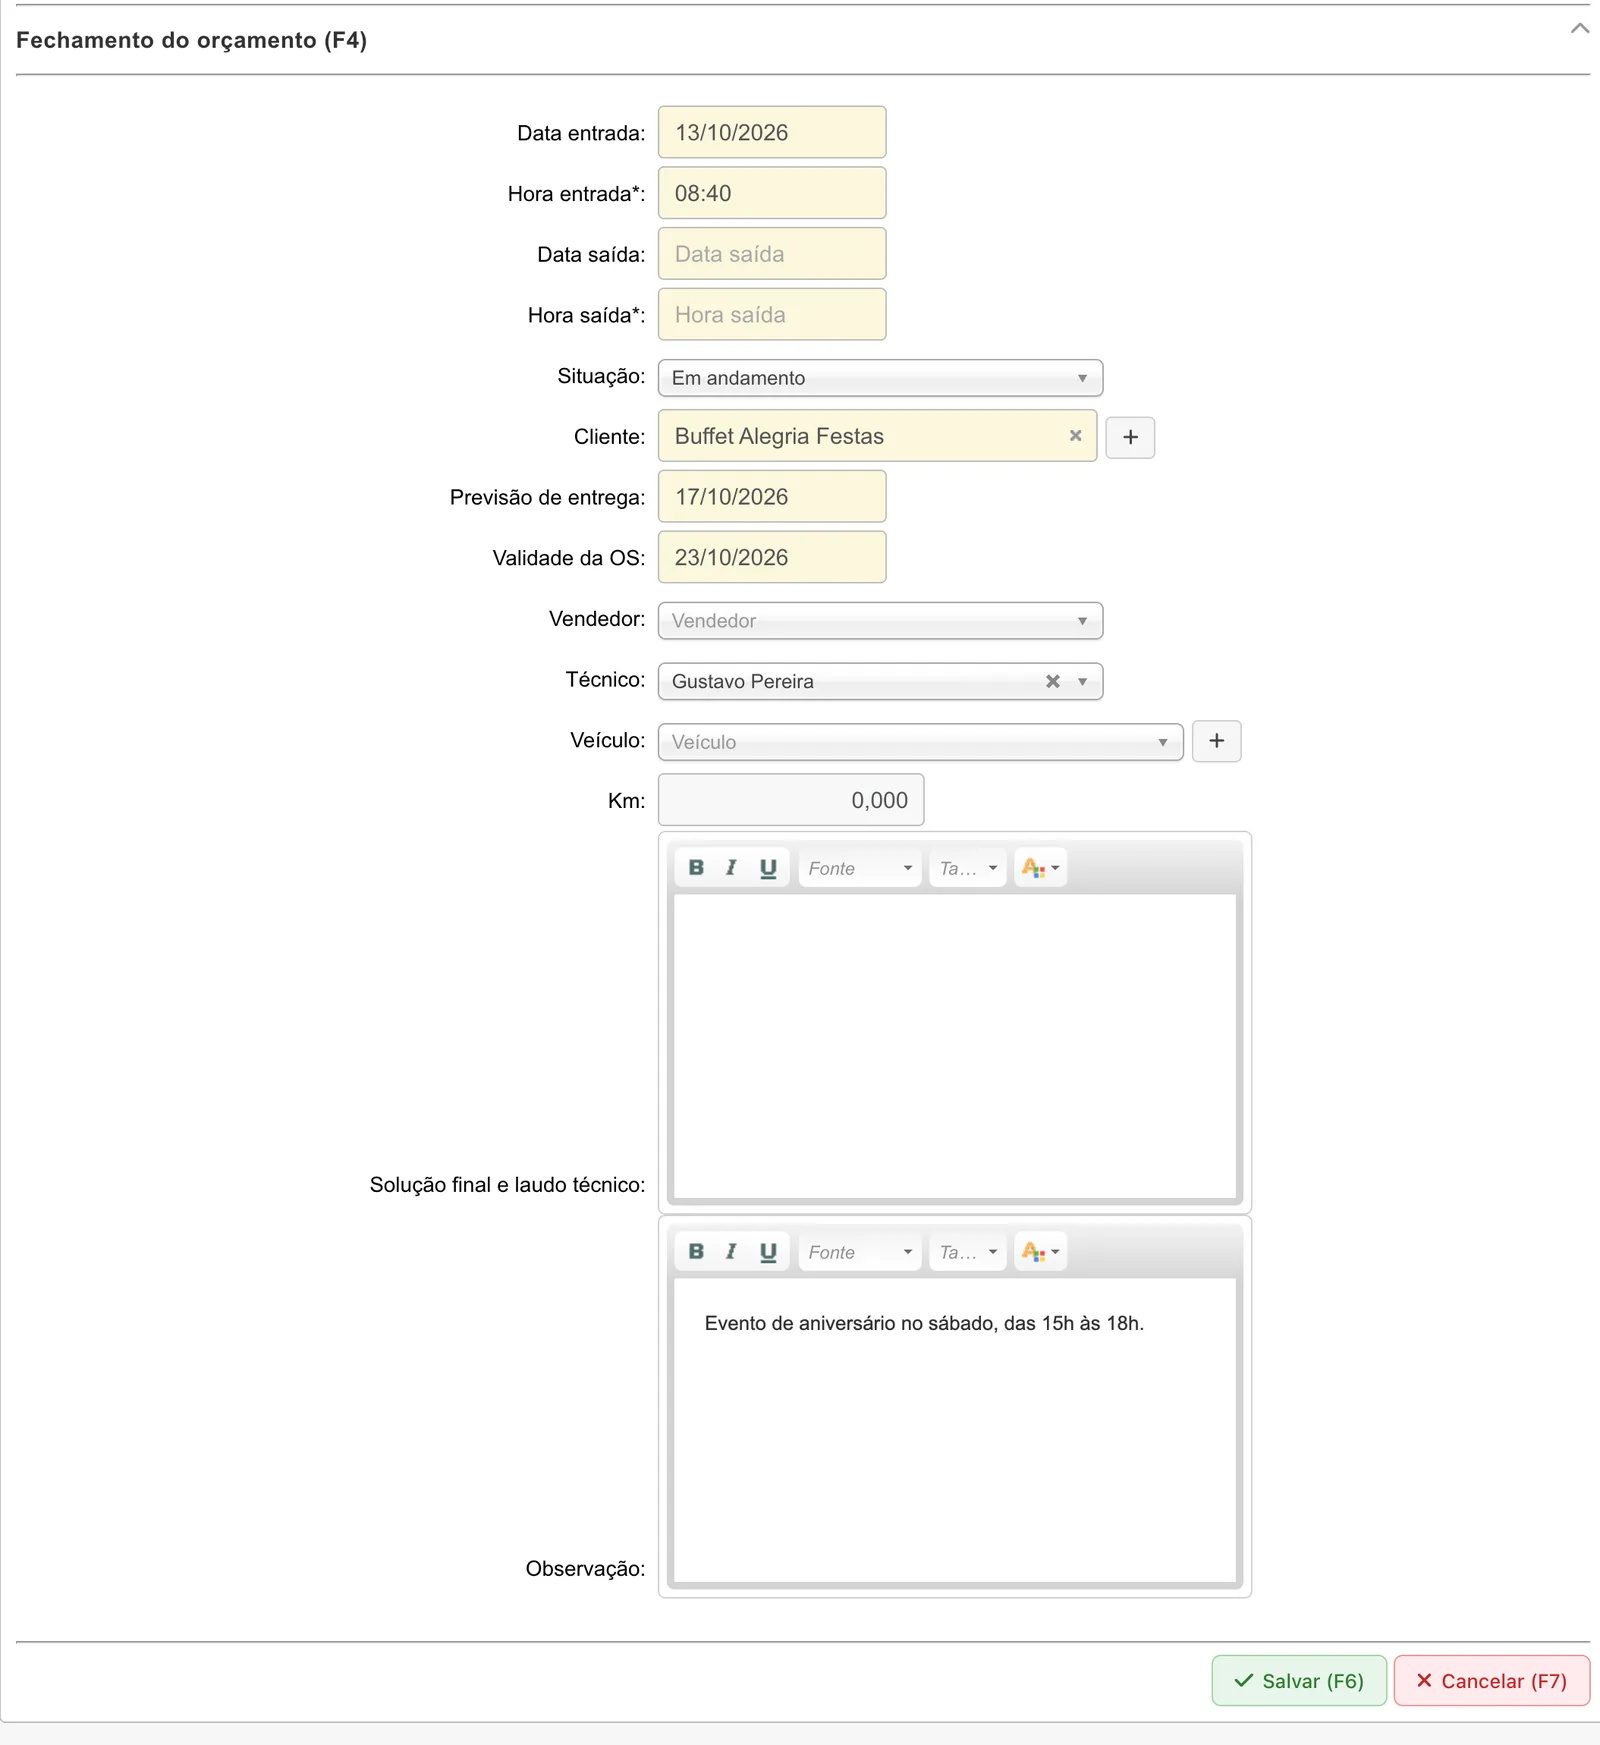Image resolution: width=1600 pixels, height=1745 pixels.
Task: Clear the Gustavo Pereira technician selection
Action: 1052,681
